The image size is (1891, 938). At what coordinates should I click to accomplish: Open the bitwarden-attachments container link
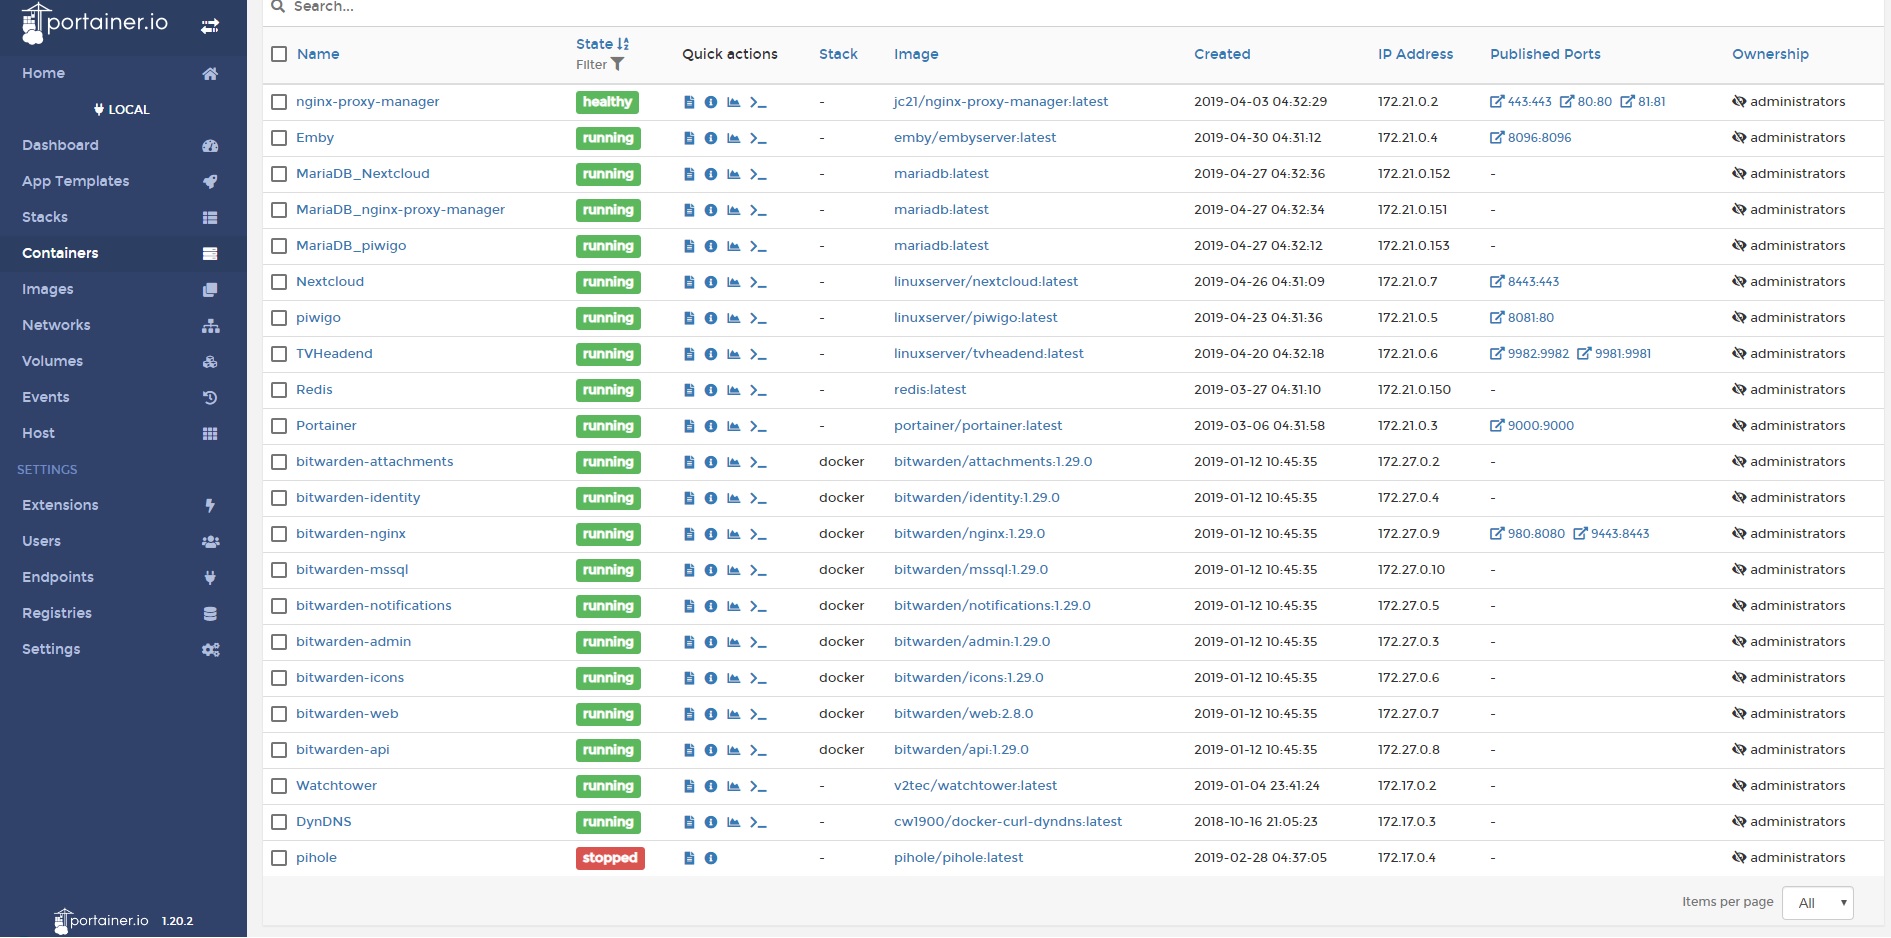tap(374, 462)
